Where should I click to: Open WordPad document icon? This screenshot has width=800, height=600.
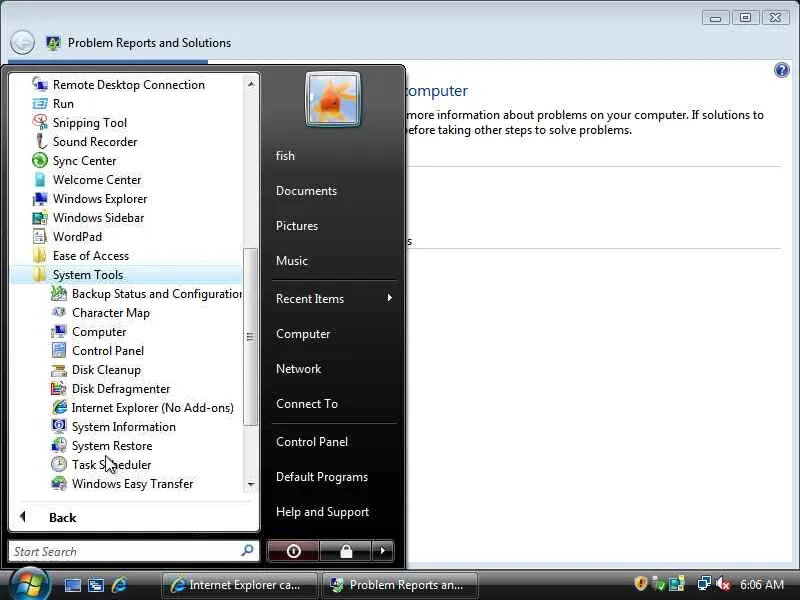point(40,236)
